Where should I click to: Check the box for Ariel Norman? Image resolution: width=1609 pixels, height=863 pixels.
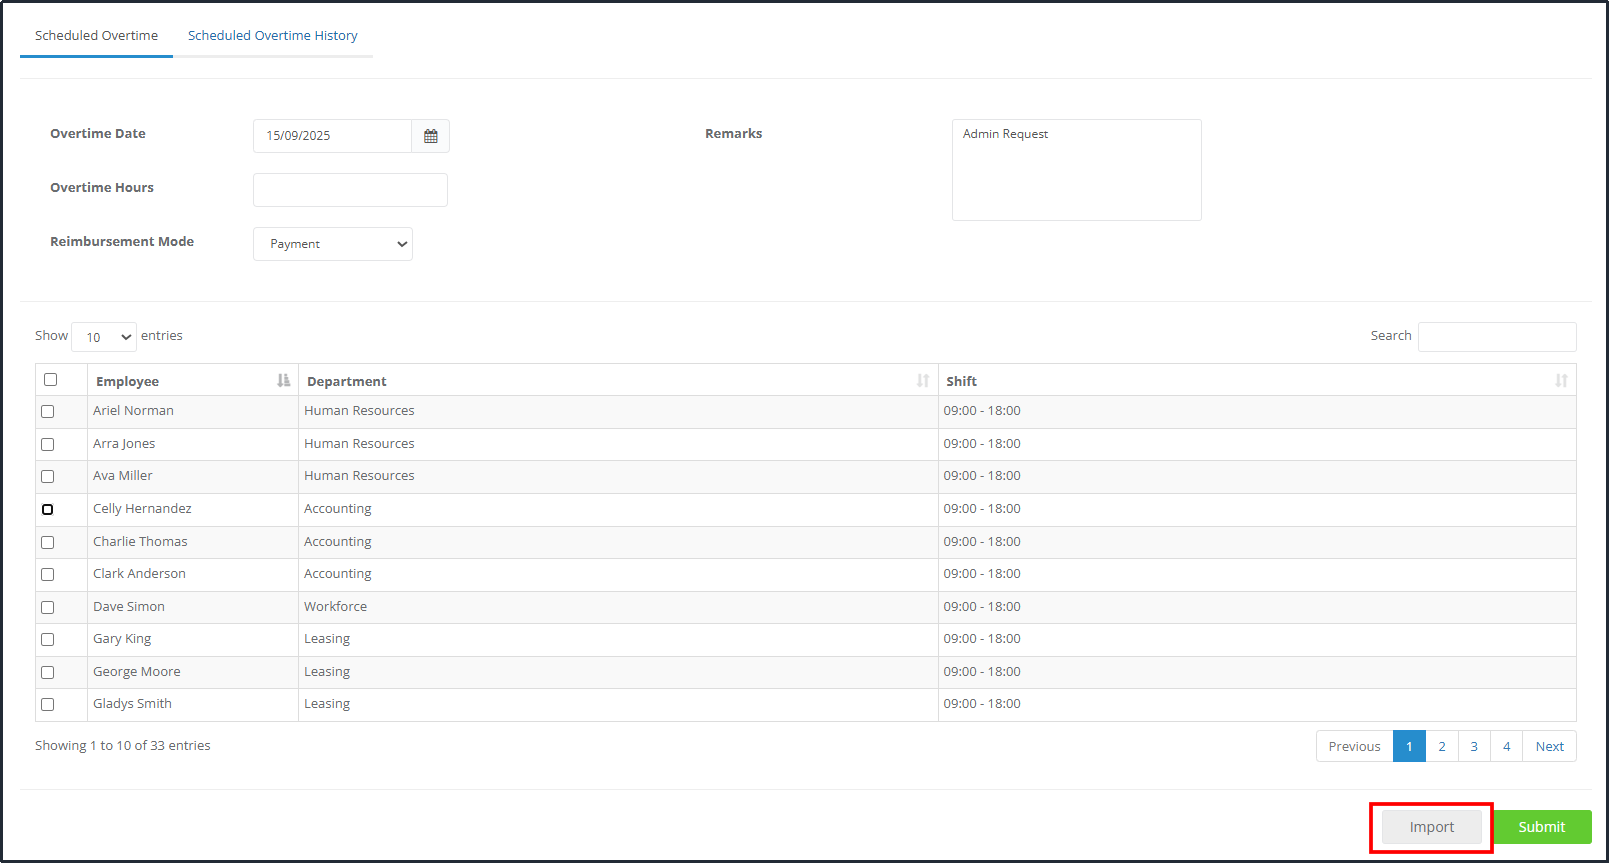(47, 411)
